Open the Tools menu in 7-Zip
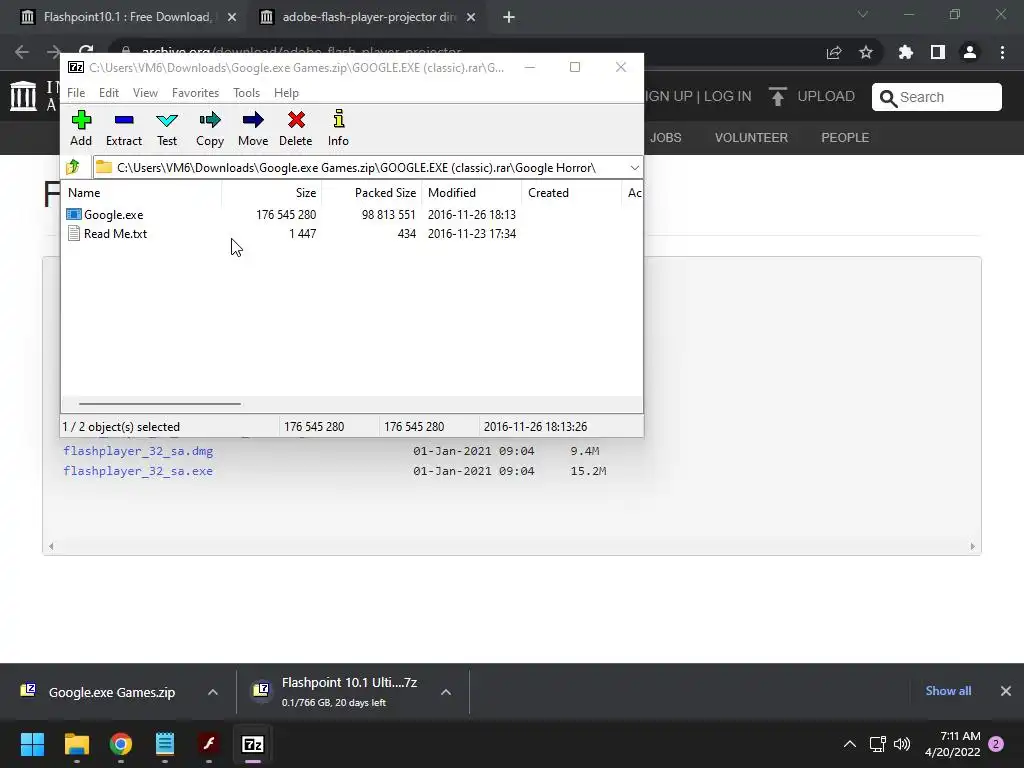Image resolution: width=1024 pixels, height=768 pixels. 247,93
